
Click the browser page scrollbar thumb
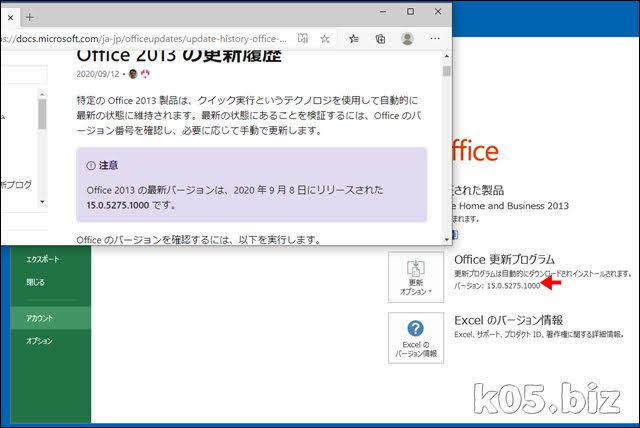click(x=447, y=71)
